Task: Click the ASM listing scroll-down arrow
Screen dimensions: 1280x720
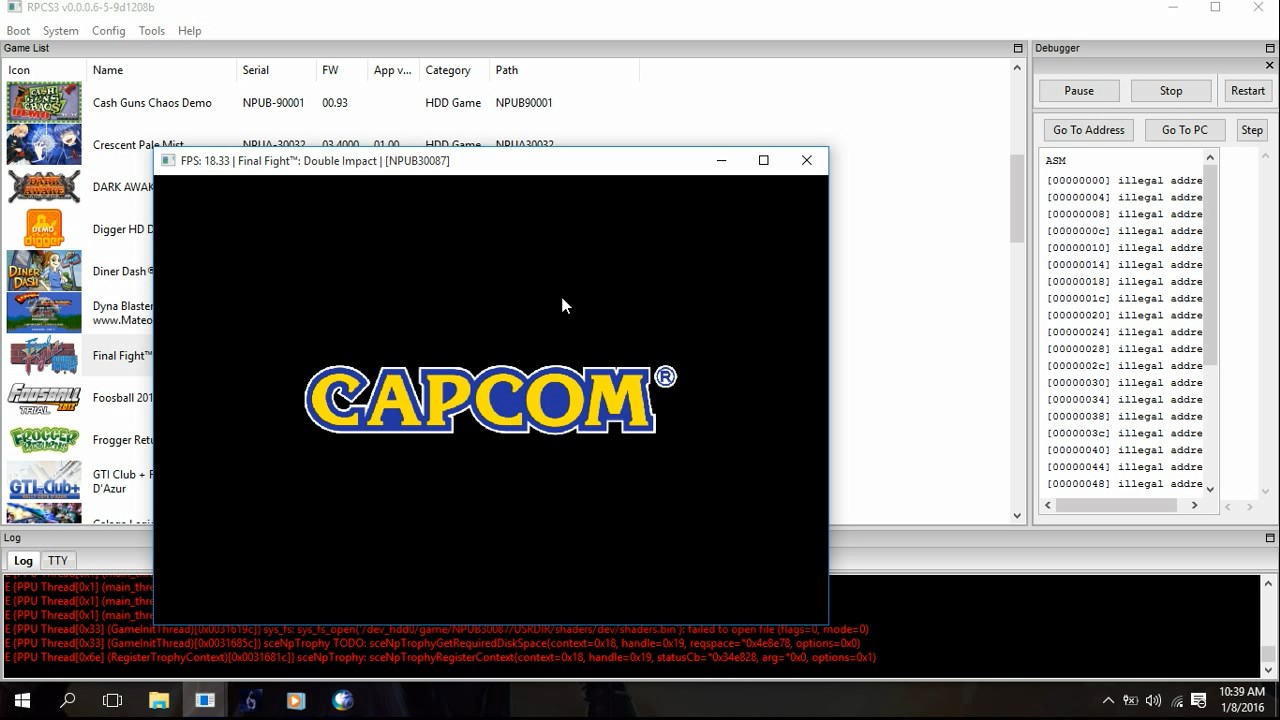Action: (1210, 489)
